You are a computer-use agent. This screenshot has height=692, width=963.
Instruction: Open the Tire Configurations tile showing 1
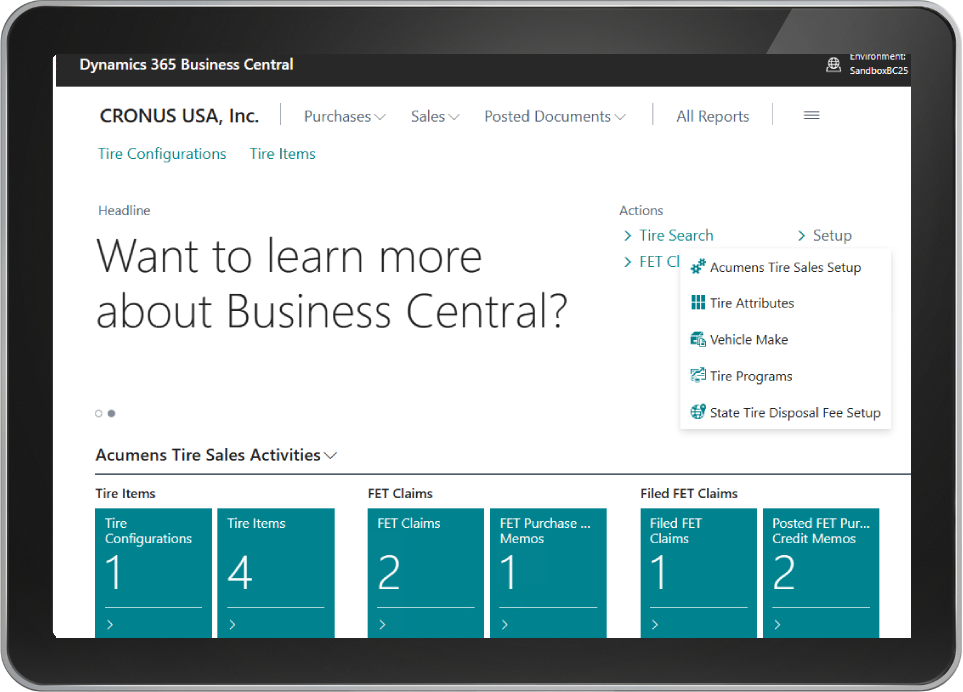tap(154, 572)
